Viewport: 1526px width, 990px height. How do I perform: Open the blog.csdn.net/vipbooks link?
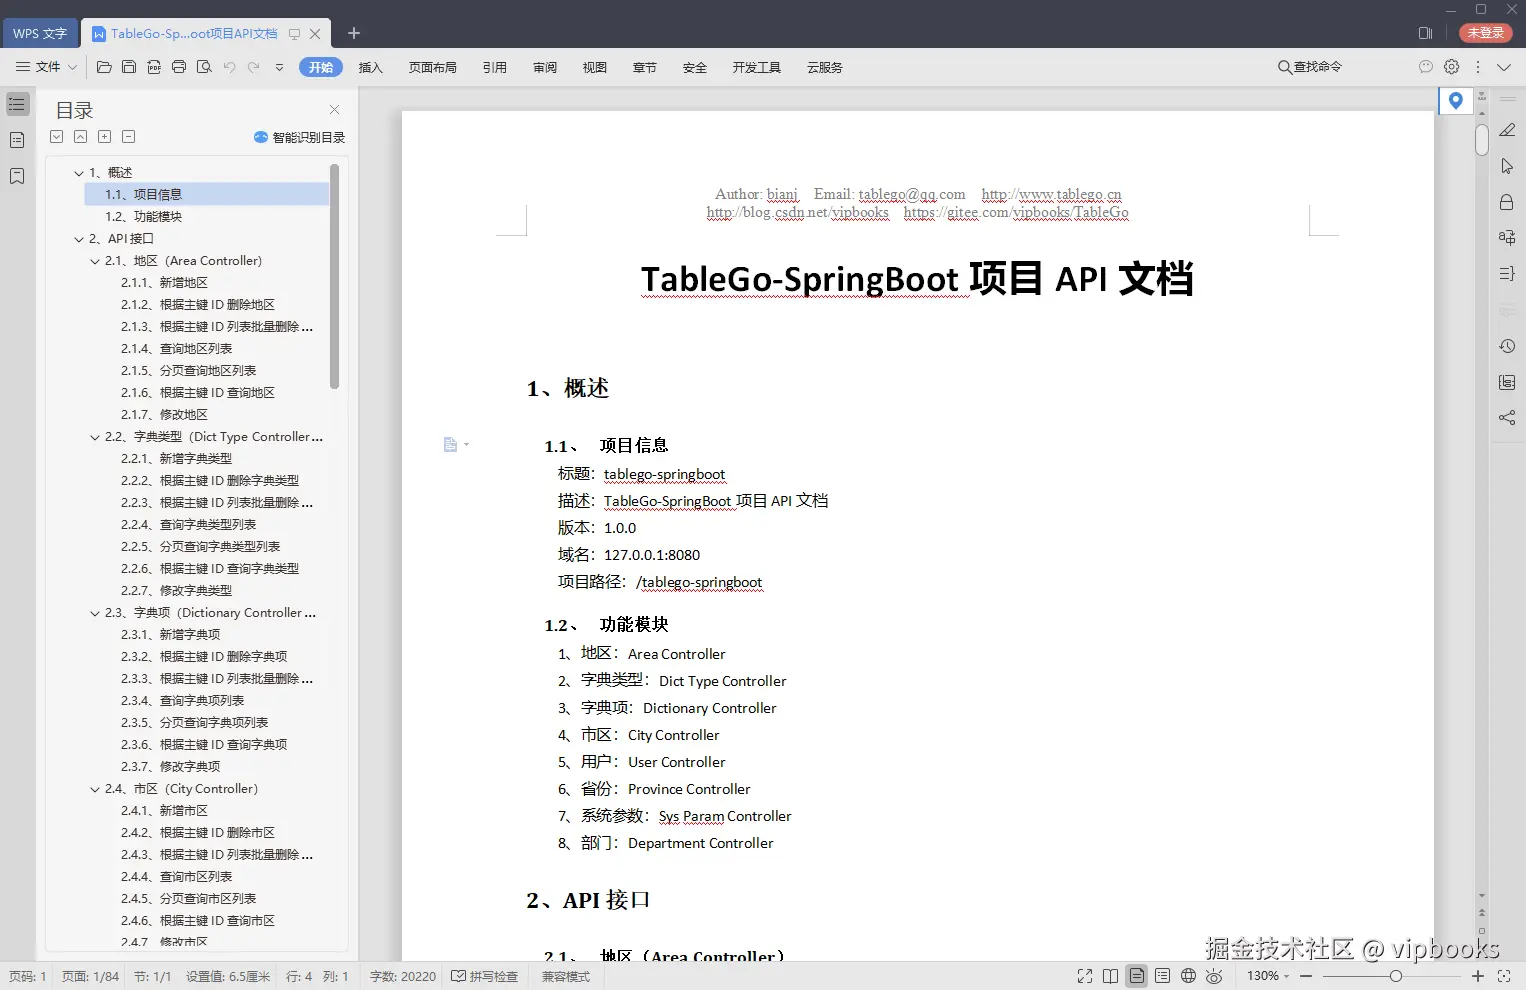[798, 212]
